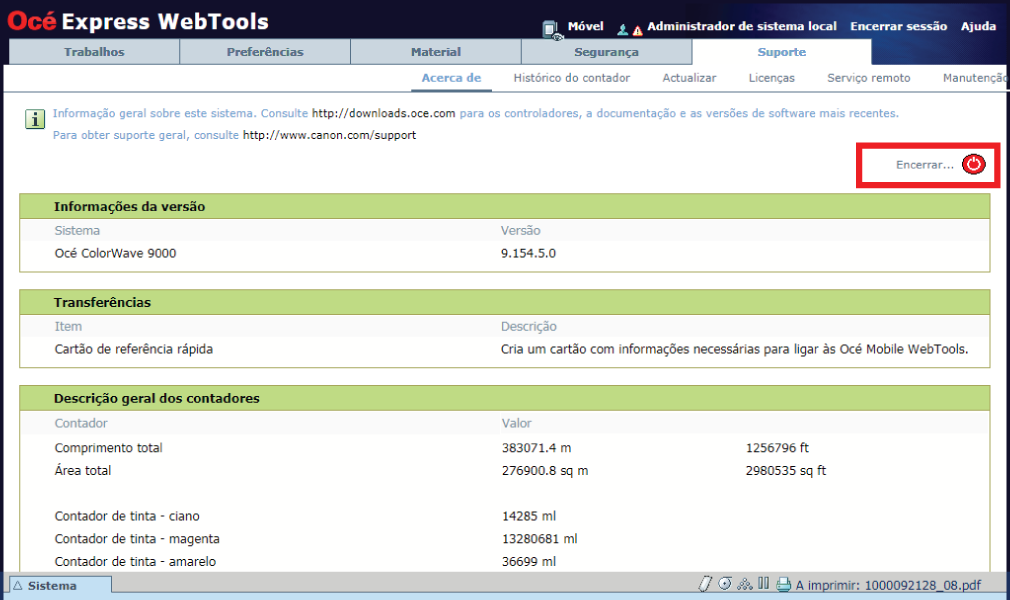1010x600 pixels.
Task: Open the Manutenção sub-tab
Action: pyautogui.click(x=975, y=78)
